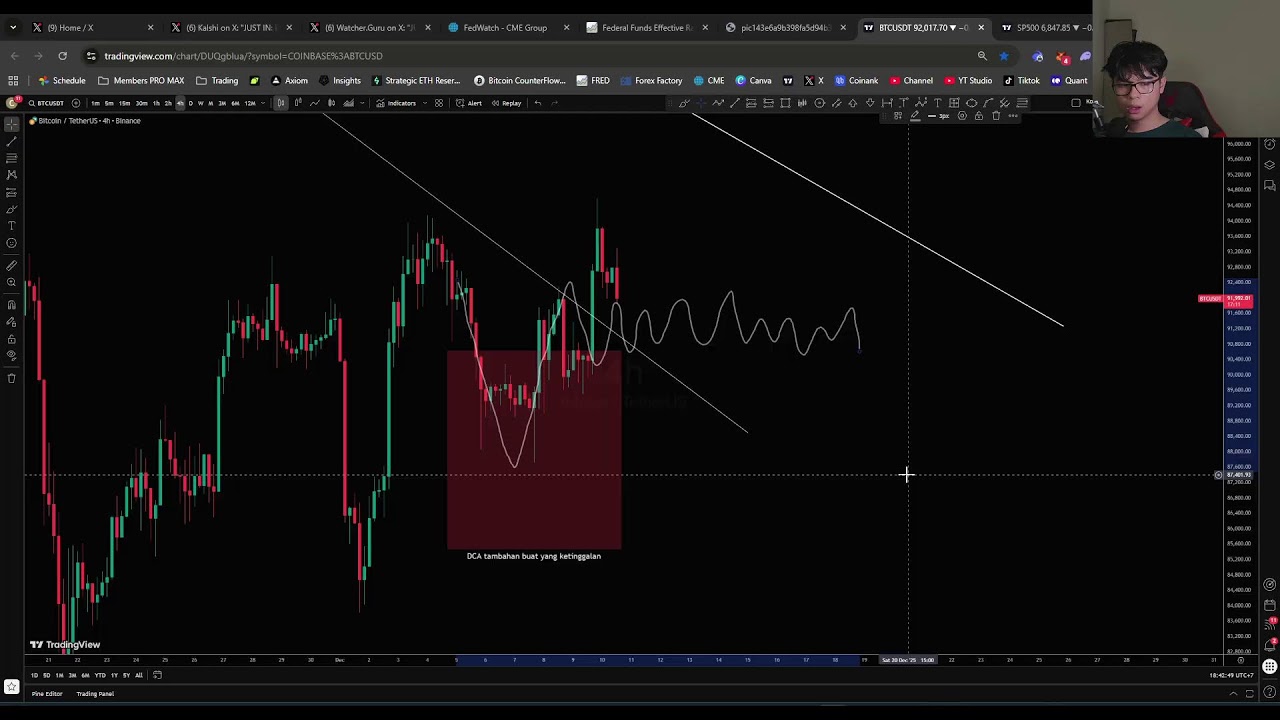
Task: Delete the selected drawing with trash icon
Action: click(996, 116)
